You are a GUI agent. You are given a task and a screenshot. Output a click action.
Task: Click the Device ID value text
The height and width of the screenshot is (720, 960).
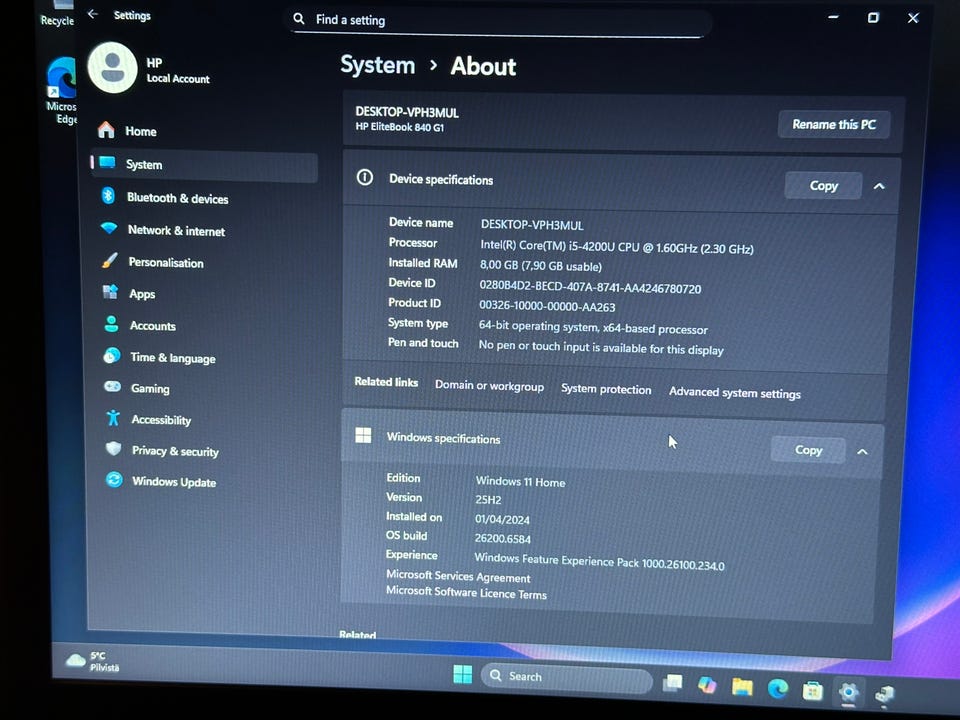click(590, 287)
